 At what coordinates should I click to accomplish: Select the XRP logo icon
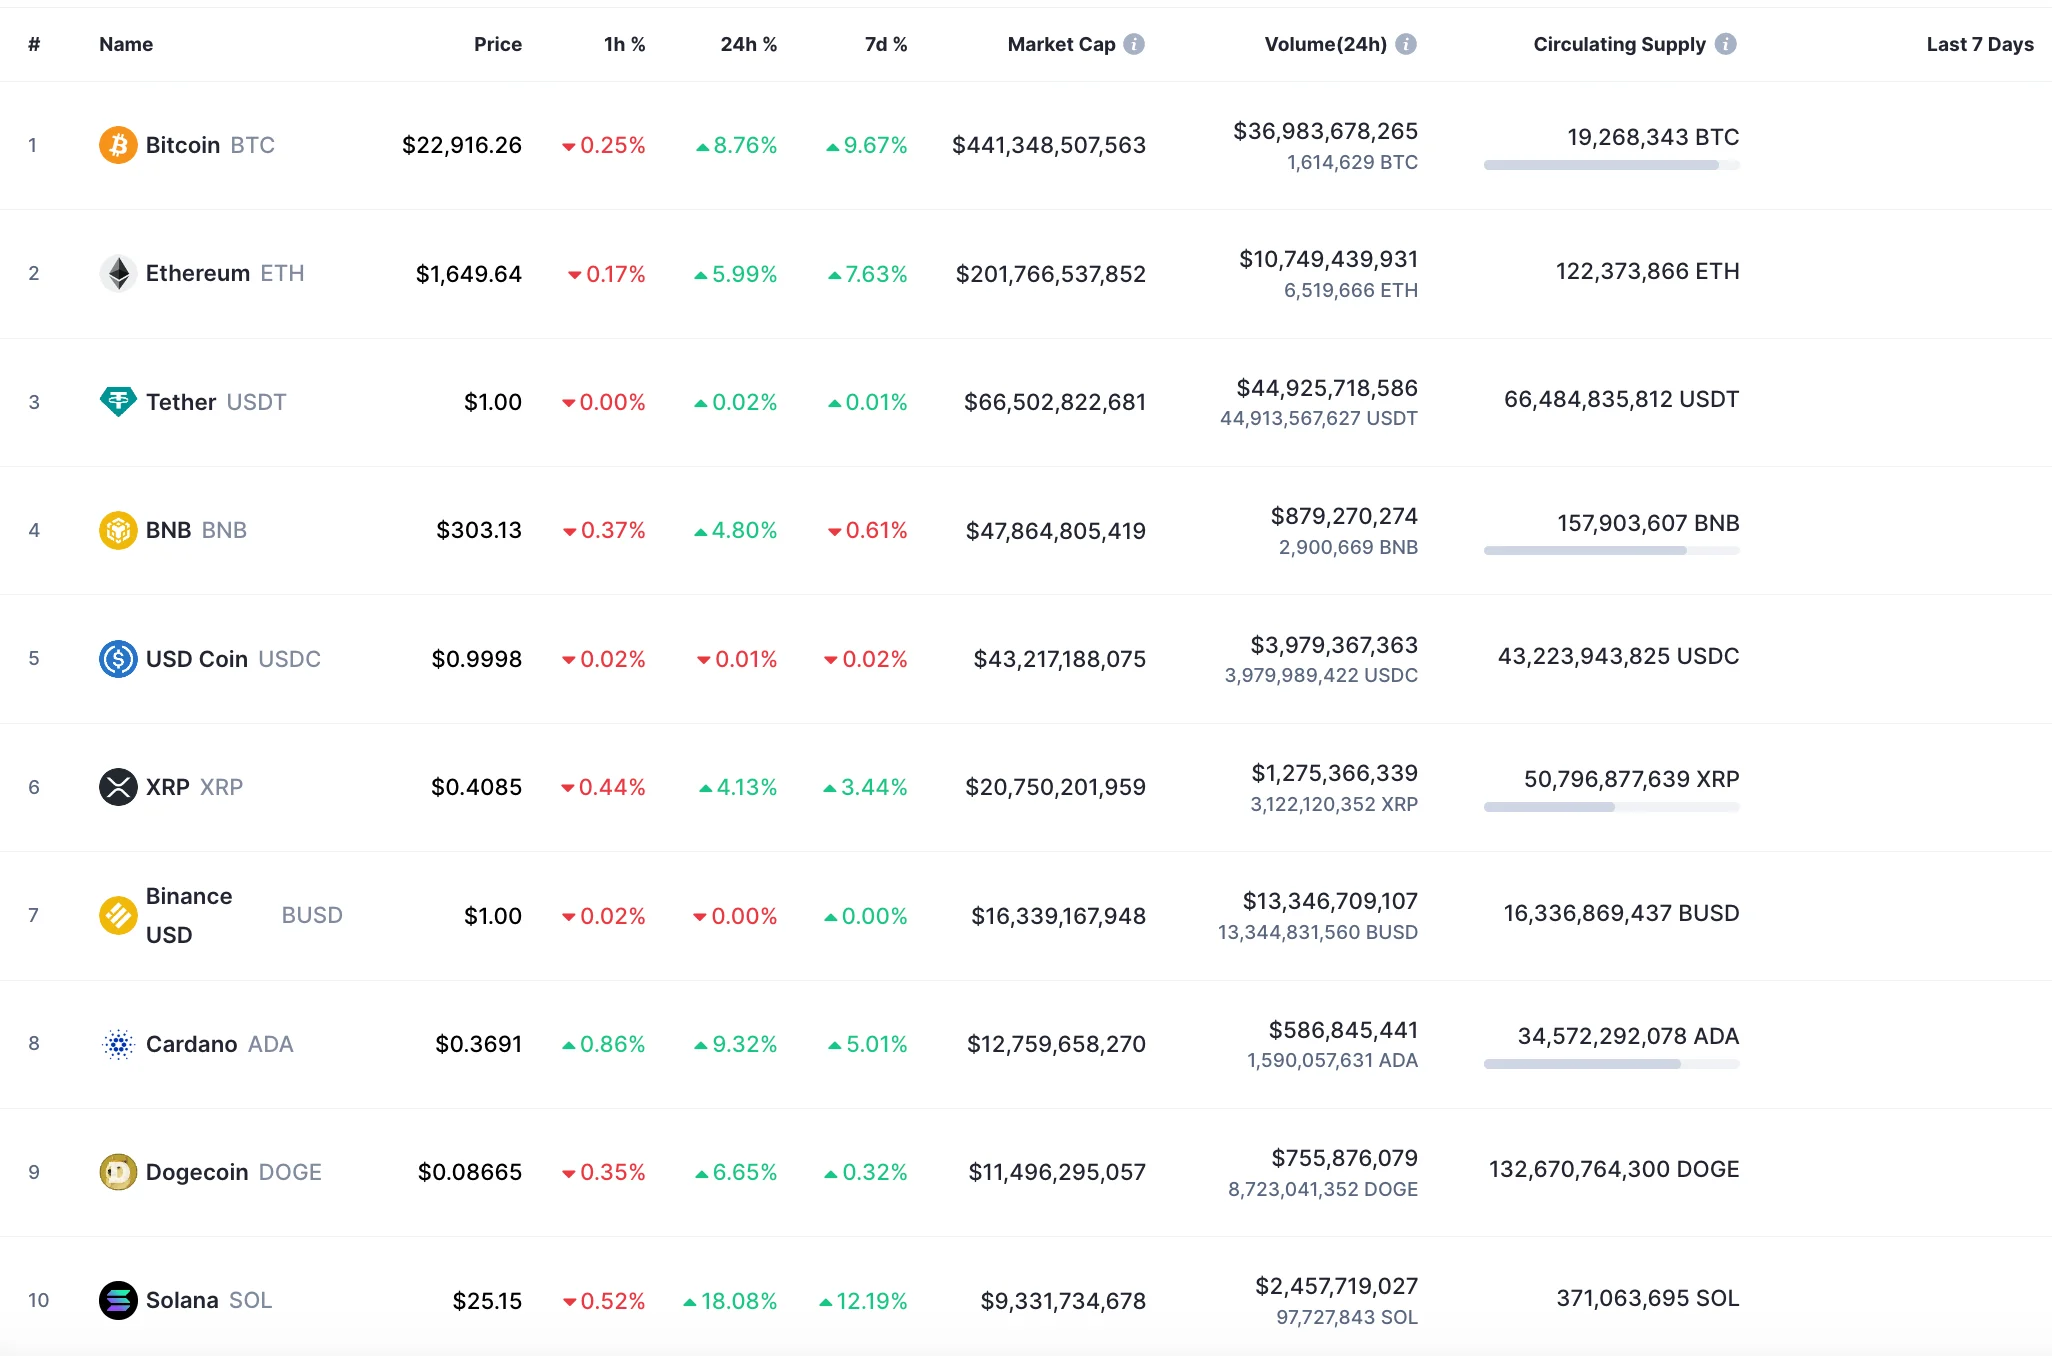click(117, 786)
